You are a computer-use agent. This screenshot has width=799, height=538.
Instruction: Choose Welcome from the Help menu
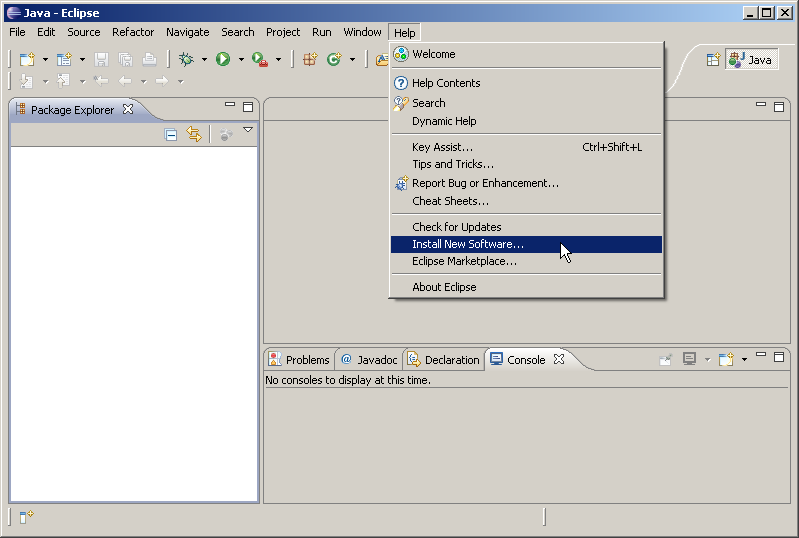point(526,54)
